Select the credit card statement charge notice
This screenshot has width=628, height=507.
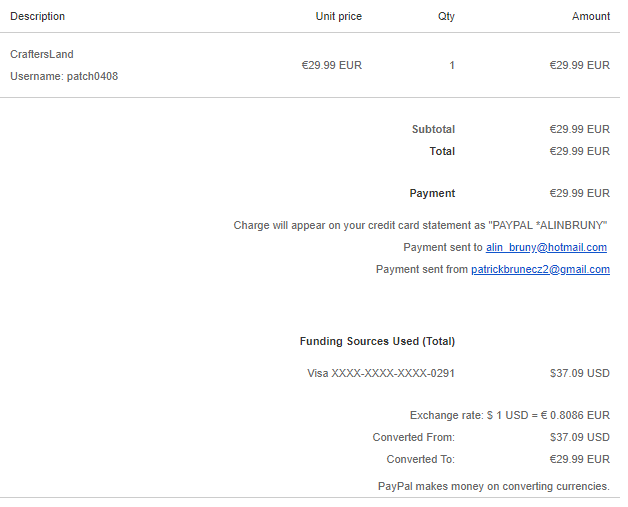(421, 225)
